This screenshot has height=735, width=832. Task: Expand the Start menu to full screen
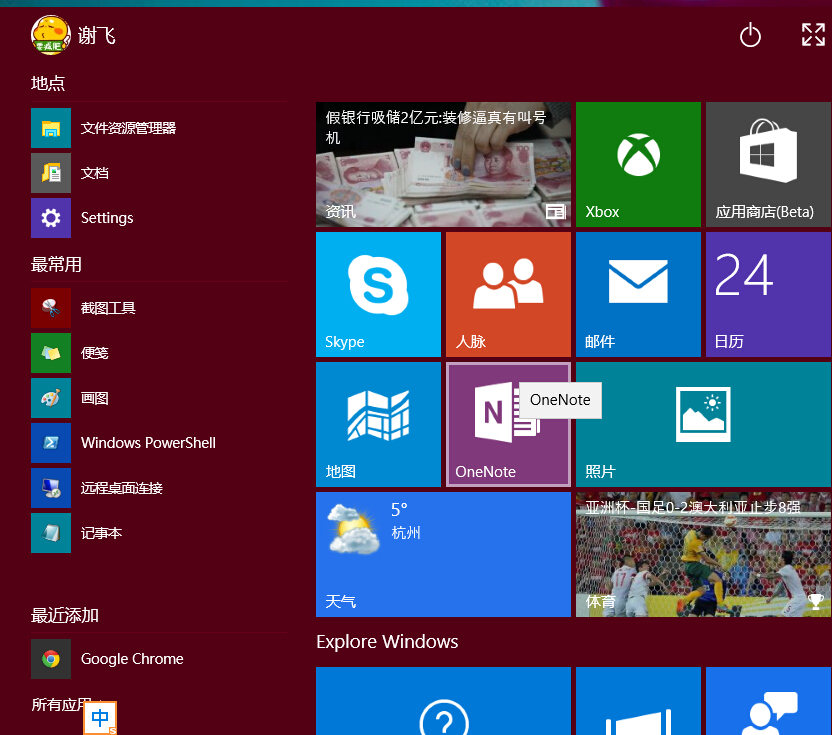[813, 35]
